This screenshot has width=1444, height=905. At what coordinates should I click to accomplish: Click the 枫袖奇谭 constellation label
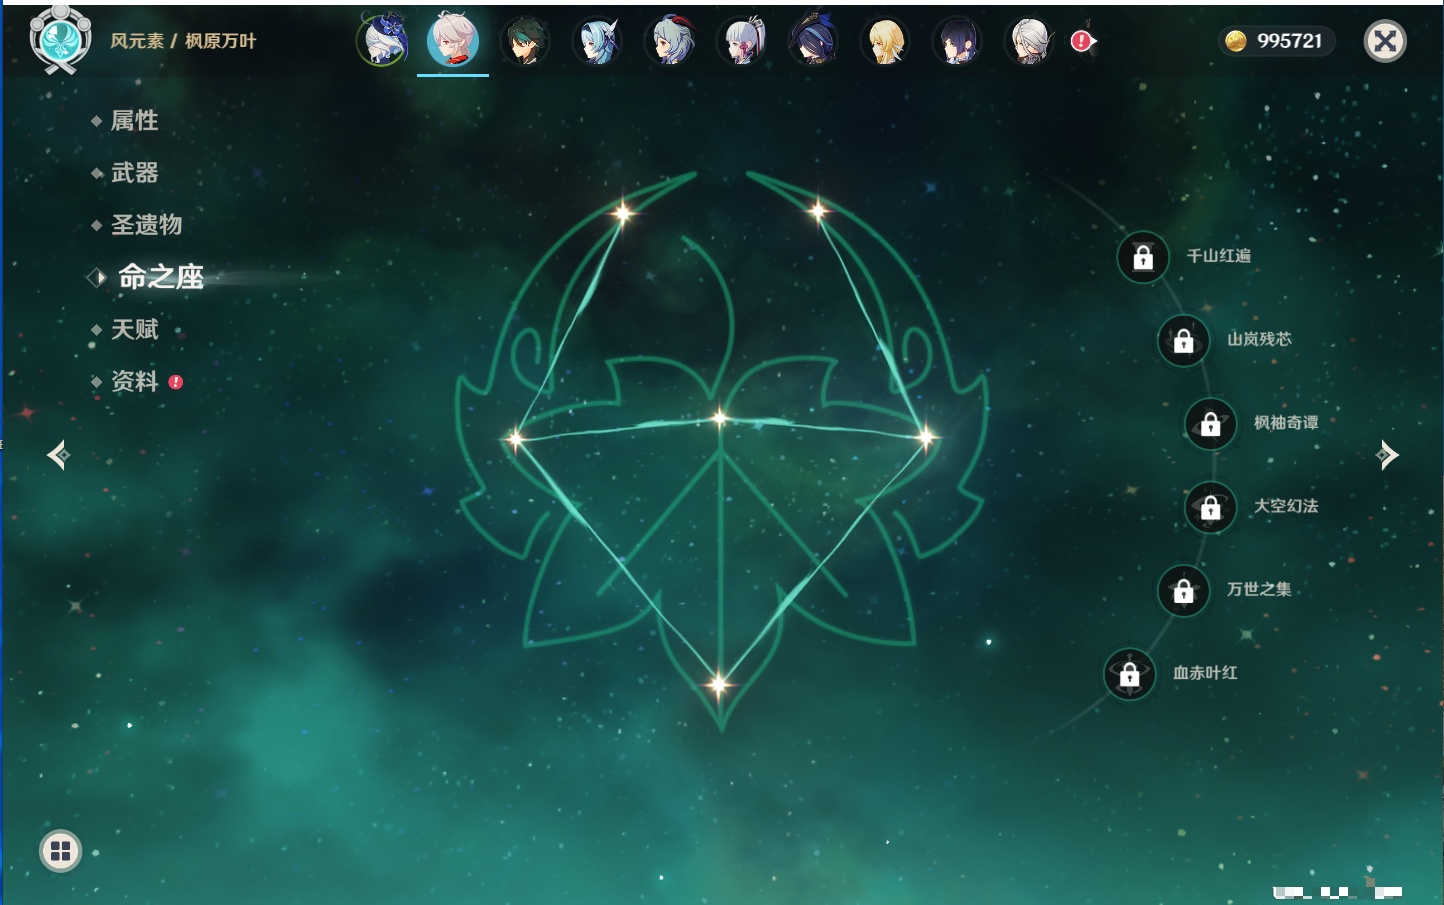tap(1286, 423)
